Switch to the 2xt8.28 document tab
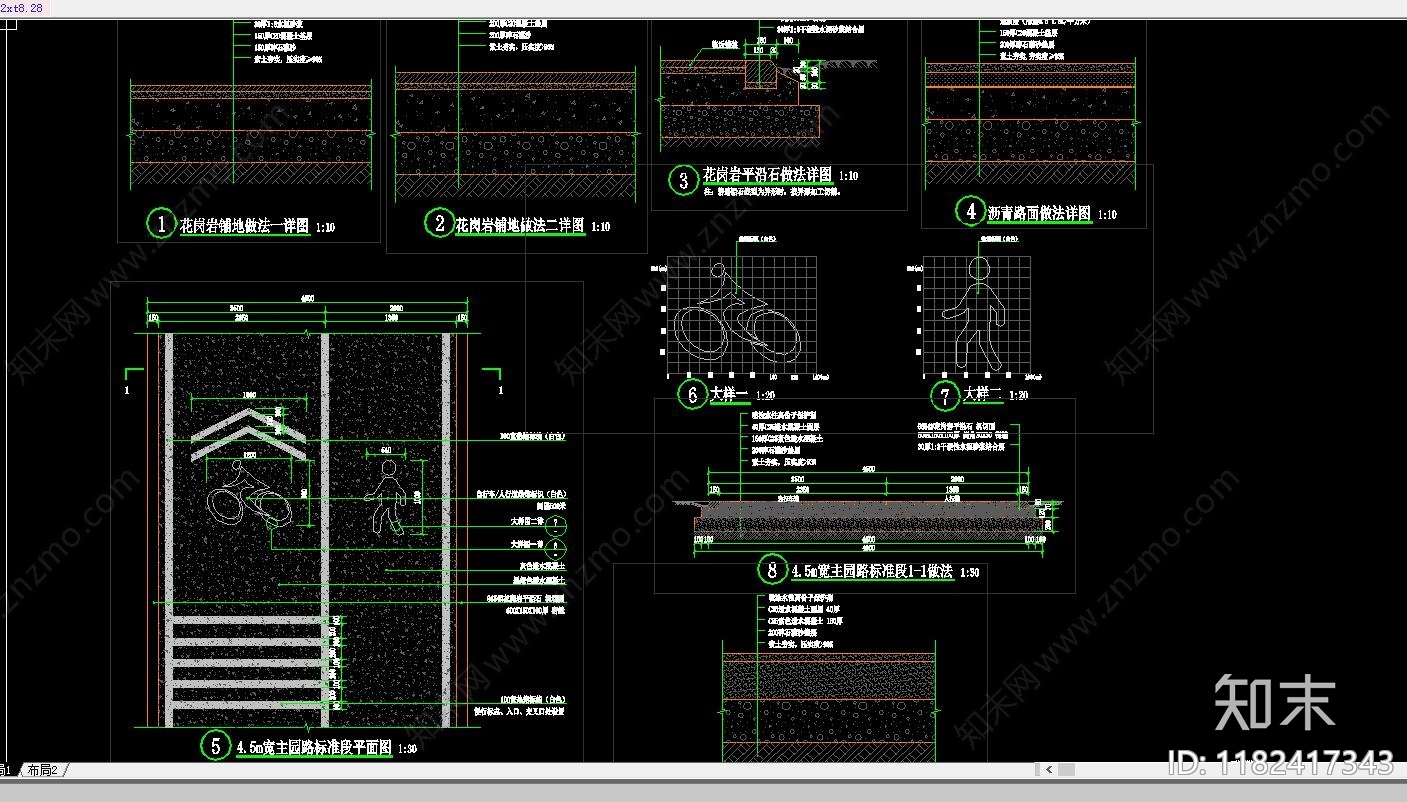This screenshot has width=1407, height=802. (22, 8)
